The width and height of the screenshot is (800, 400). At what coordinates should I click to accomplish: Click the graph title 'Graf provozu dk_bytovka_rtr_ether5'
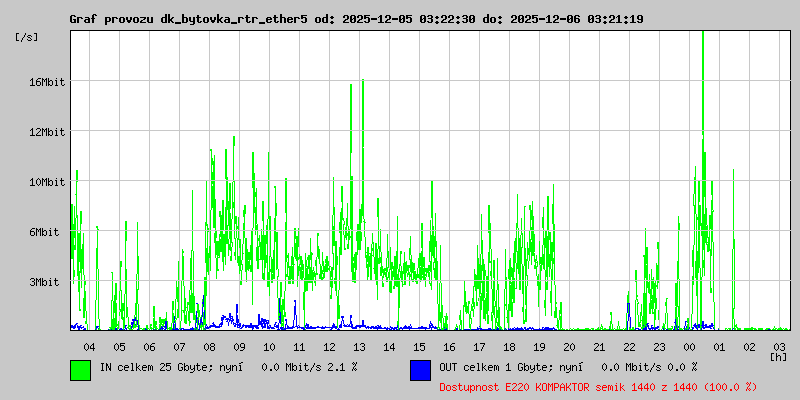point(188,19)
